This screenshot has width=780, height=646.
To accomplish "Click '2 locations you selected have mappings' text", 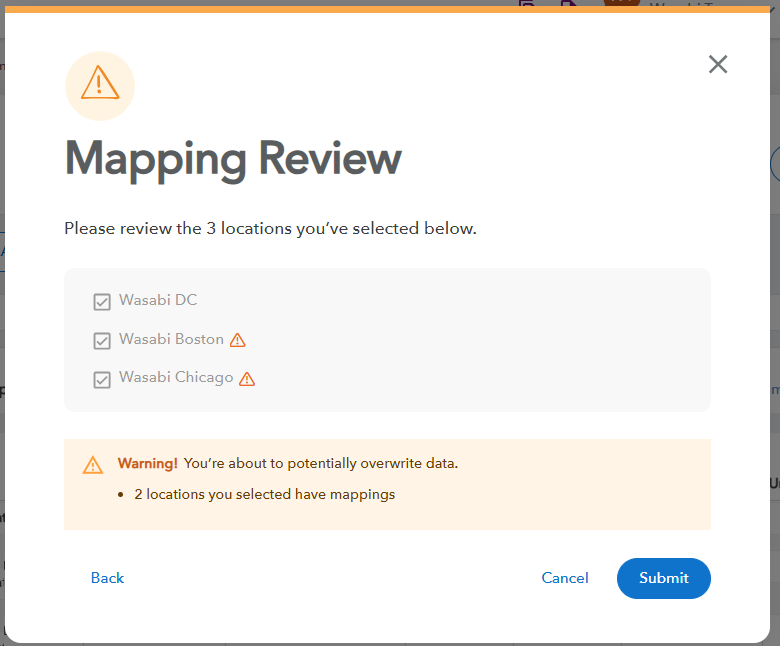I will [265, 494].
